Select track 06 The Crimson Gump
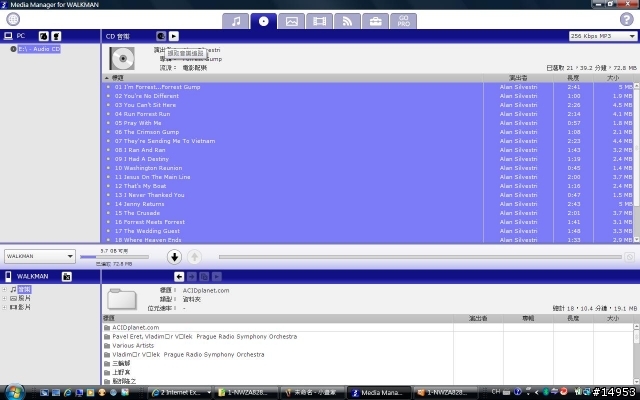640x400 pixels. (368, 132)
